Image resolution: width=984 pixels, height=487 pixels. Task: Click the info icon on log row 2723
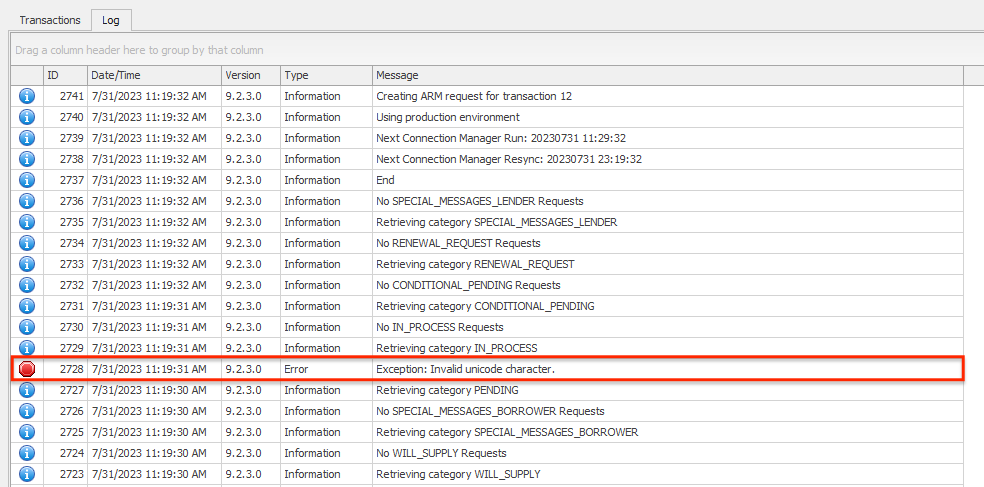coord(27,474)
